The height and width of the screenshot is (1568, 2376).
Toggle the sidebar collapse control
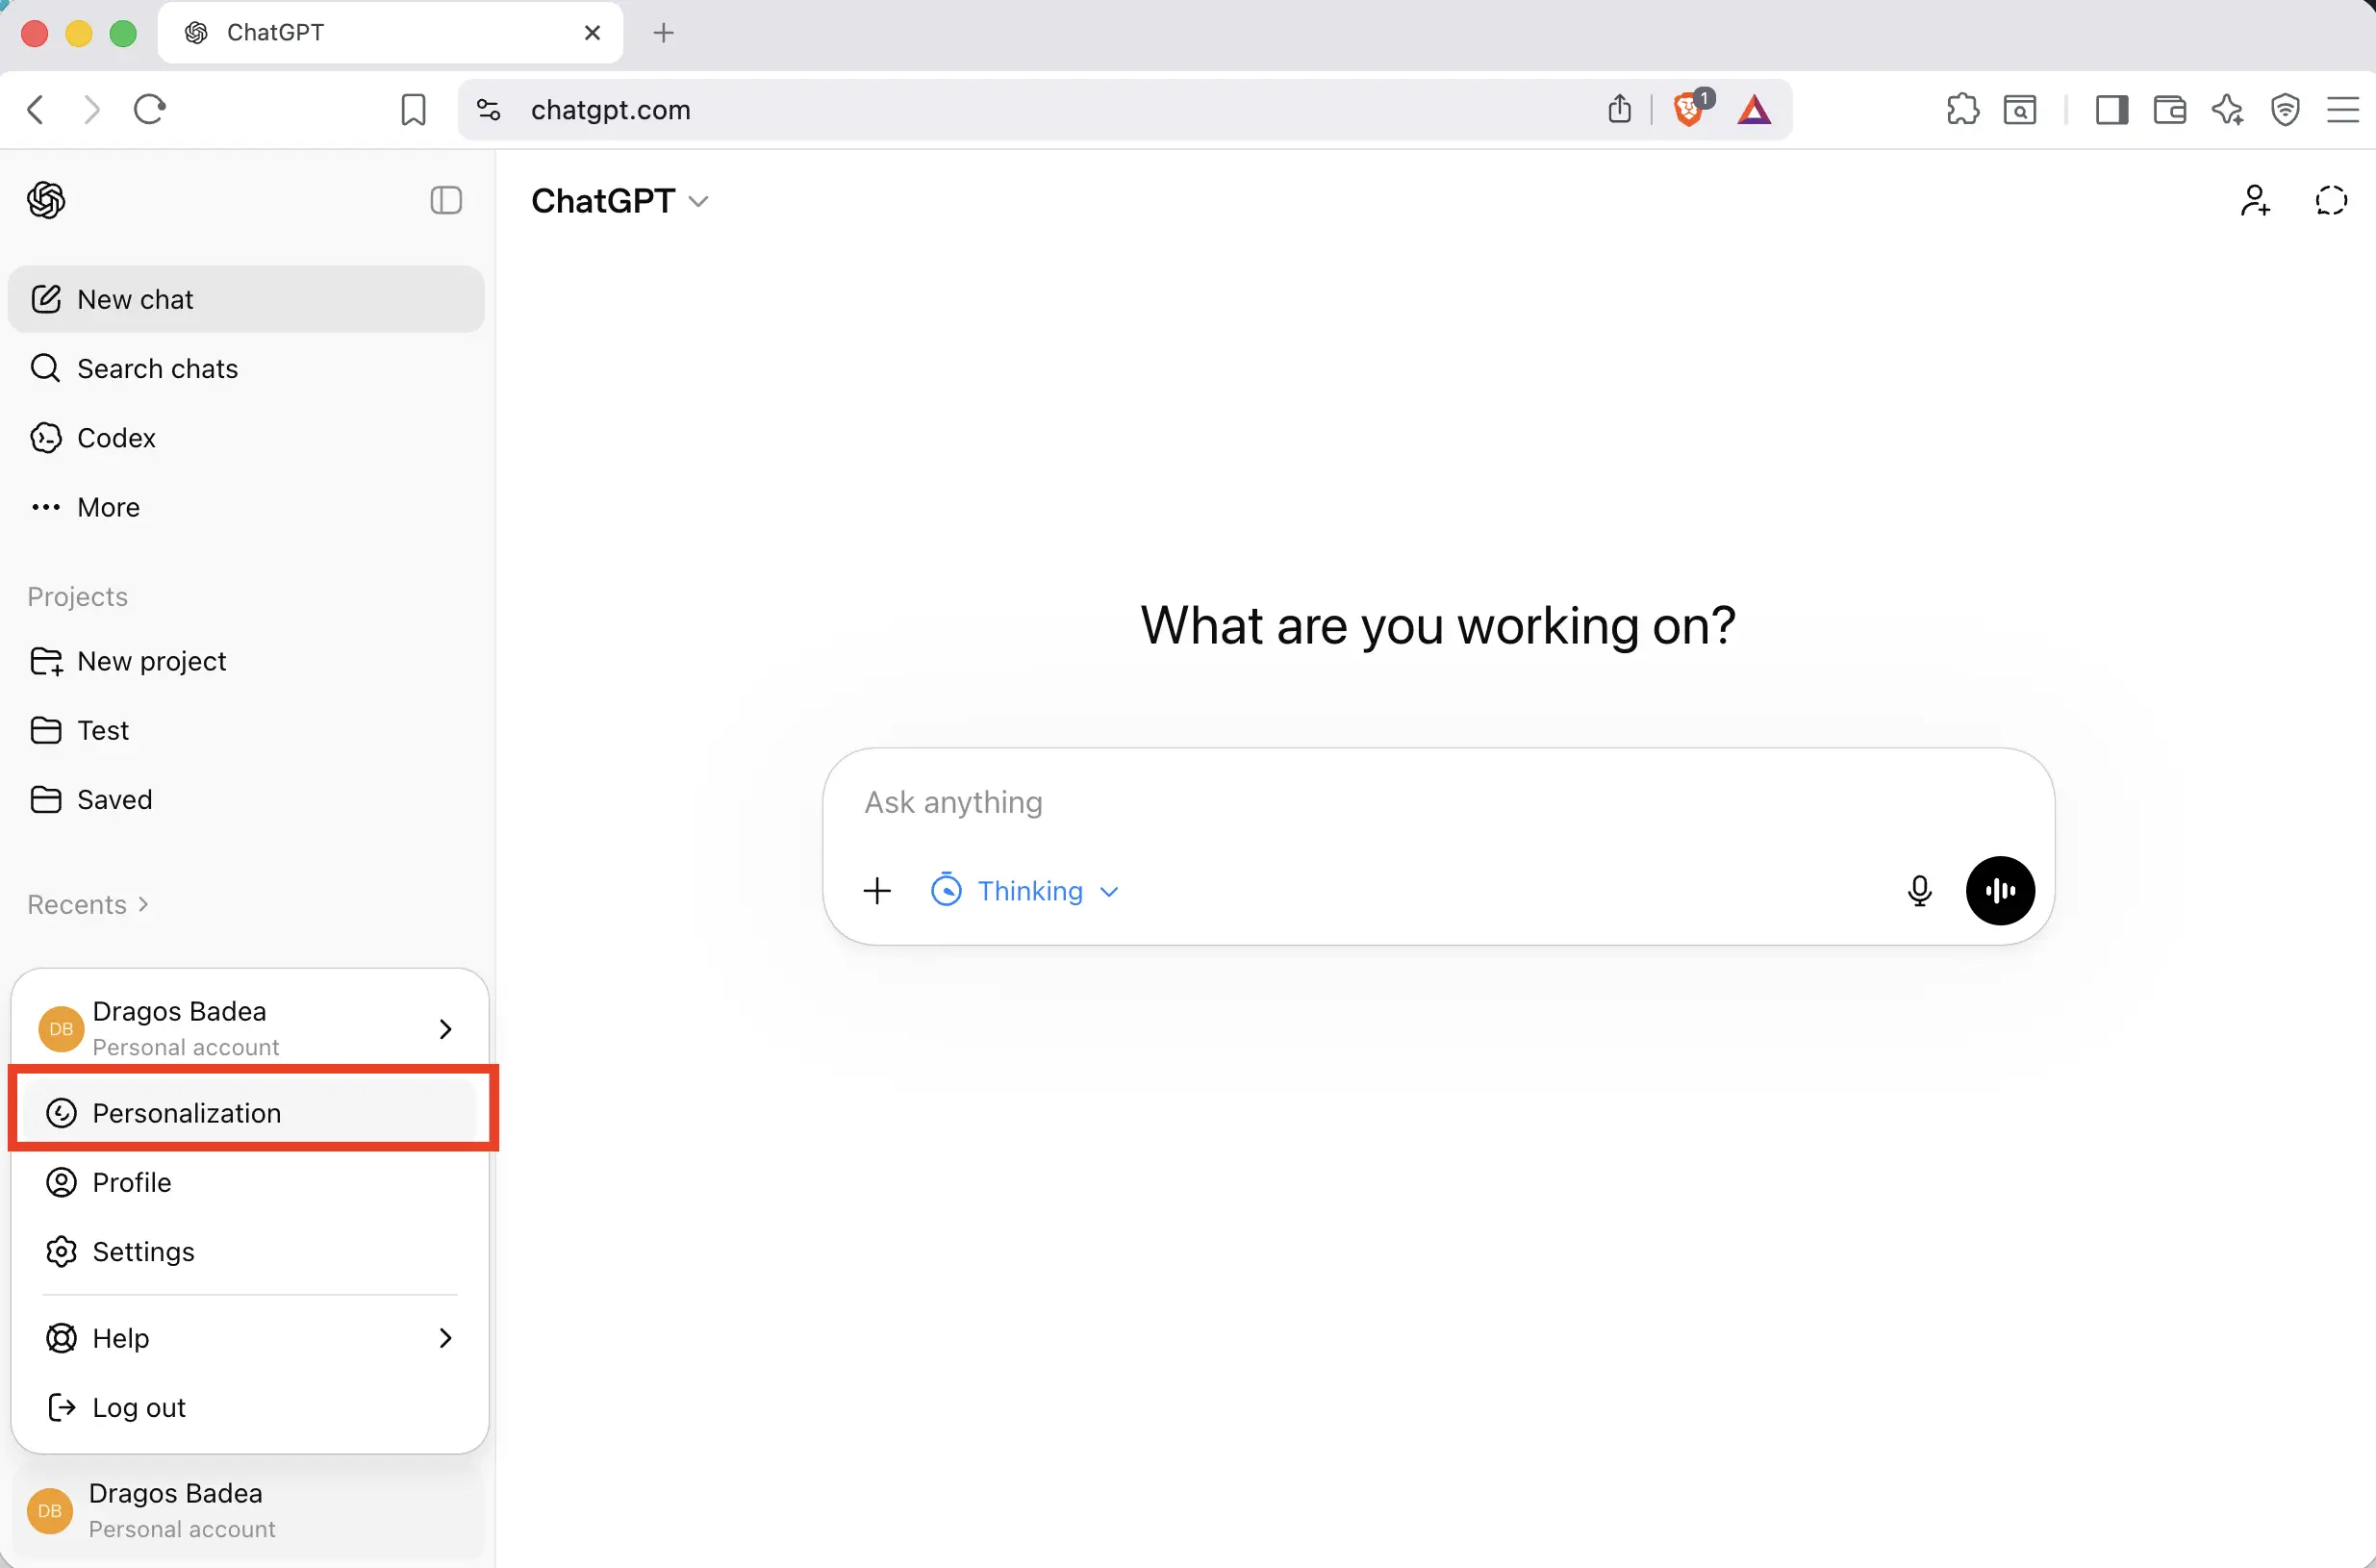[x=446, y=200]
